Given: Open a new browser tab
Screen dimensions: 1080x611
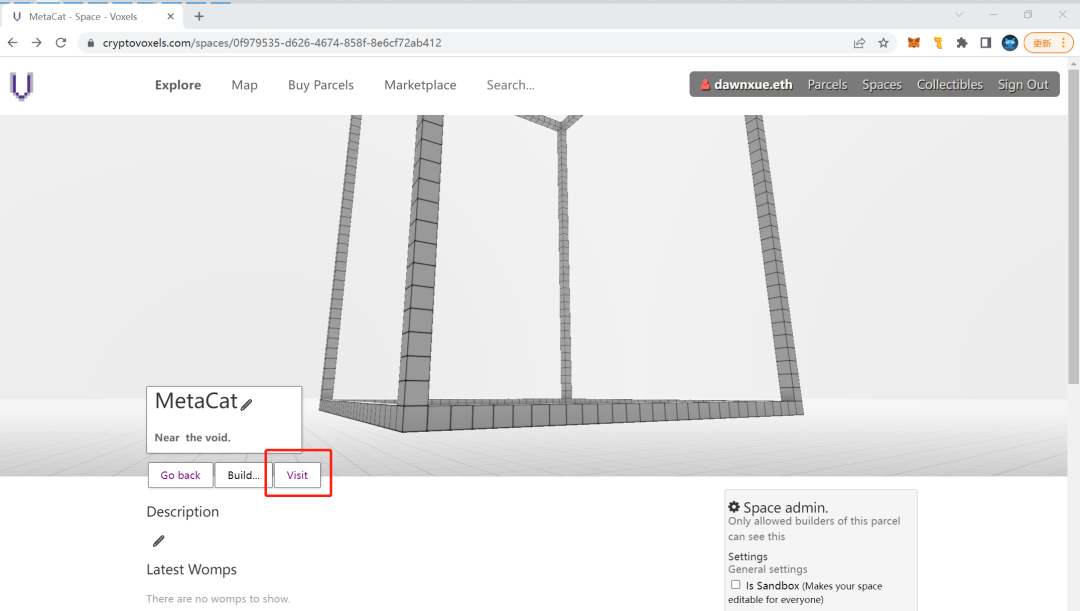Looking at the screenshot, I should click(x=199, y=16).
